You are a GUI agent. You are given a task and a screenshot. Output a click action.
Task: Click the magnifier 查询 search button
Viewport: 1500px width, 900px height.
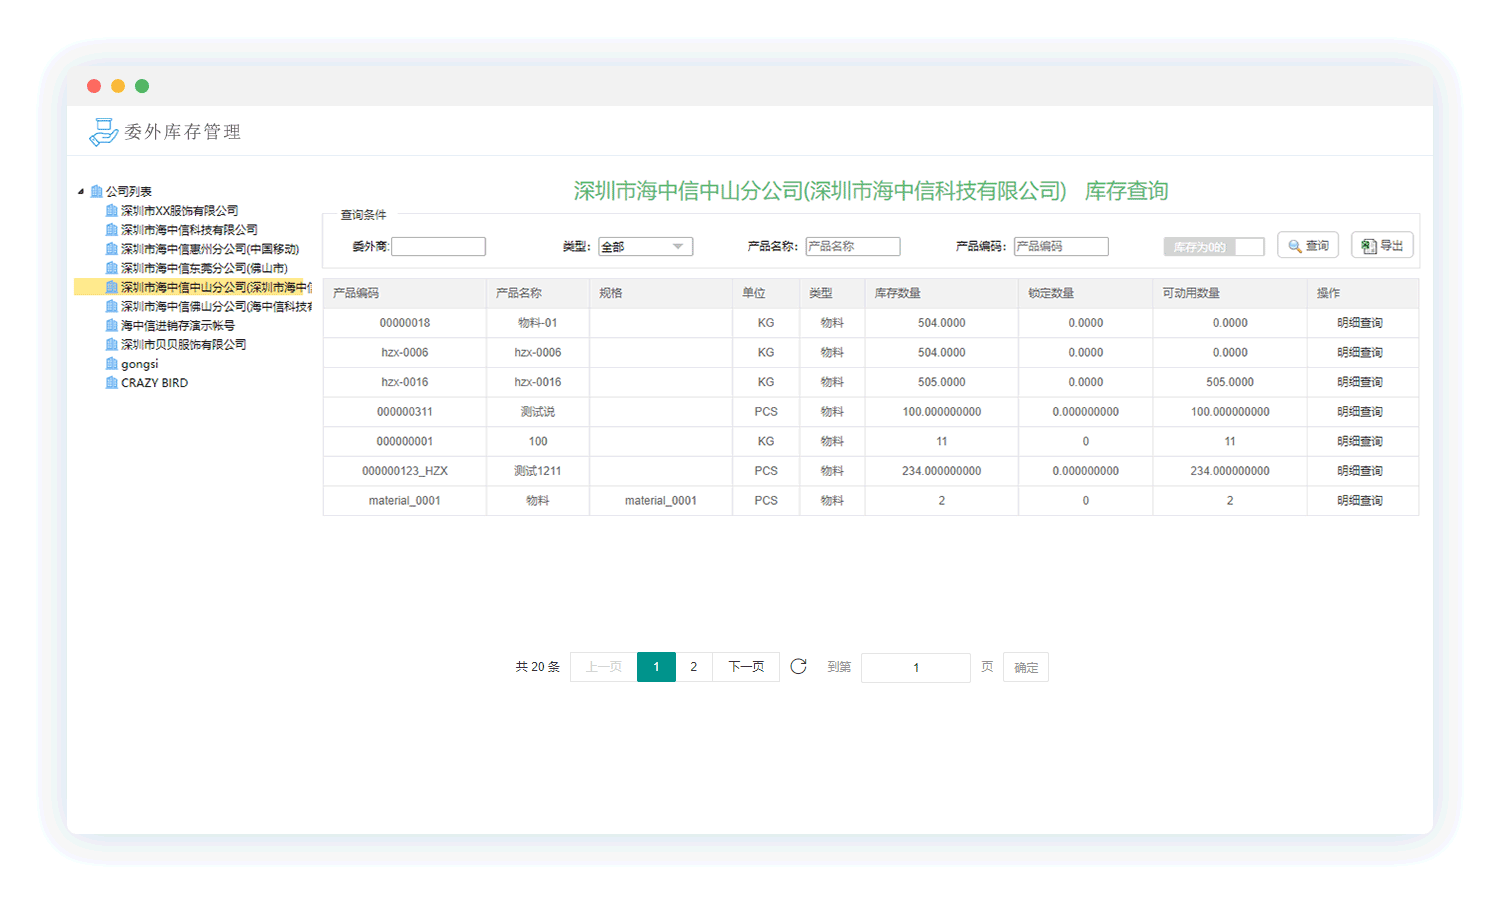pyautogui.click(x=1307, y=246)
